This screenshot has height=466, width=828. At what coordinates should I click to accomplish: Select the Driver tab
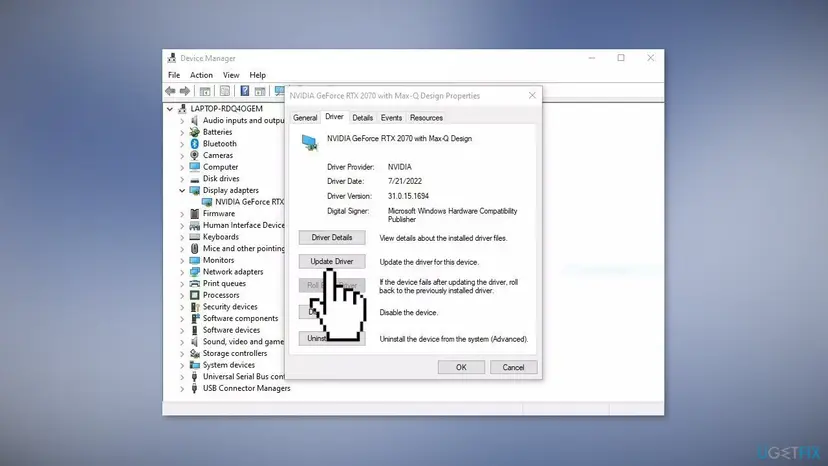point(334,117)
